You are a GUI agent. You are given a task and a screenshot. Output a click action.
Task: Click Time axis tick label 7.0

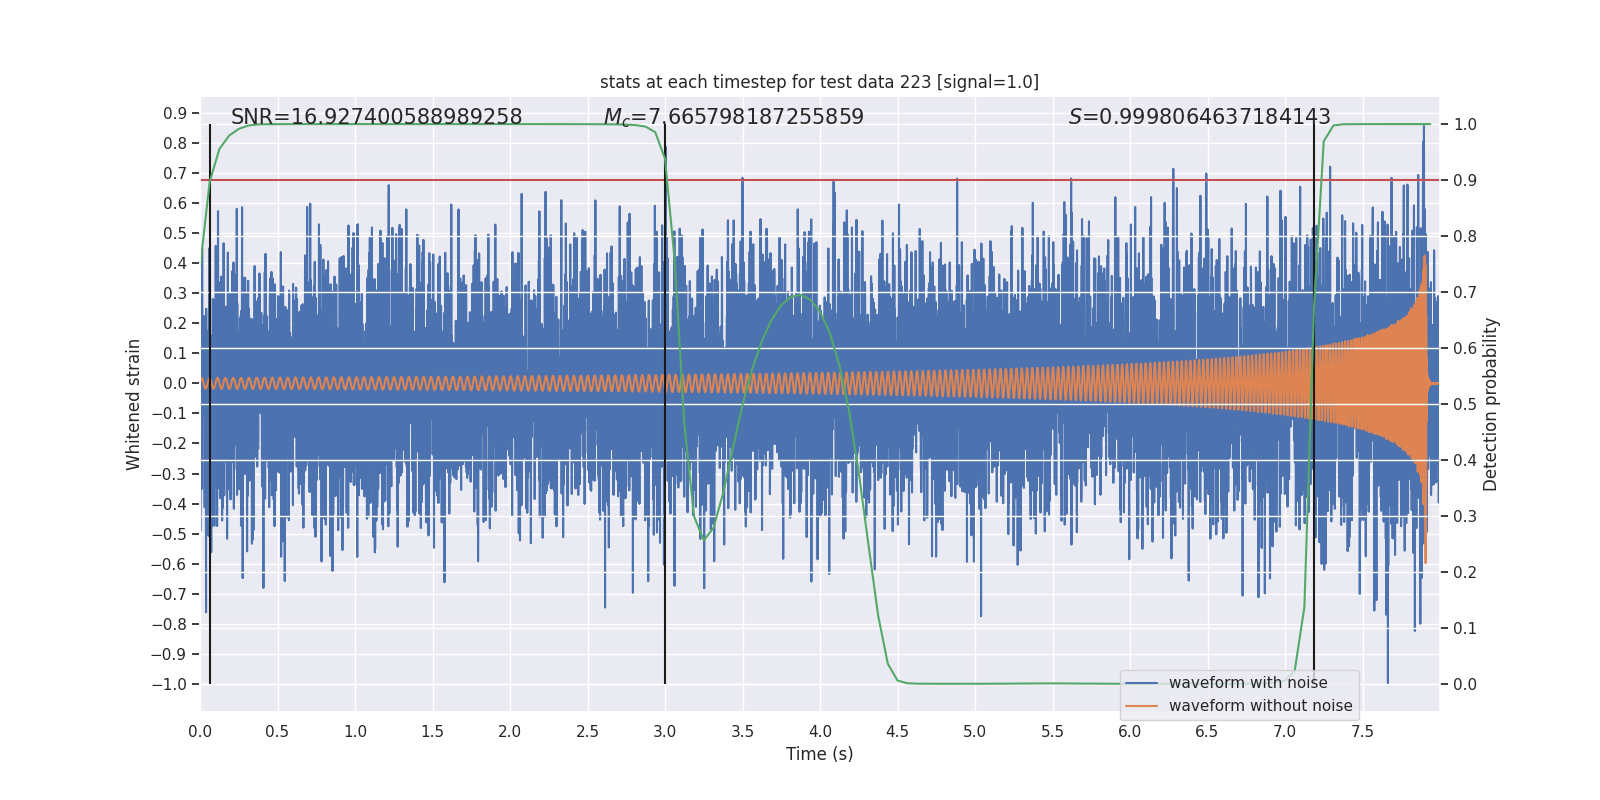[1285, 732]
